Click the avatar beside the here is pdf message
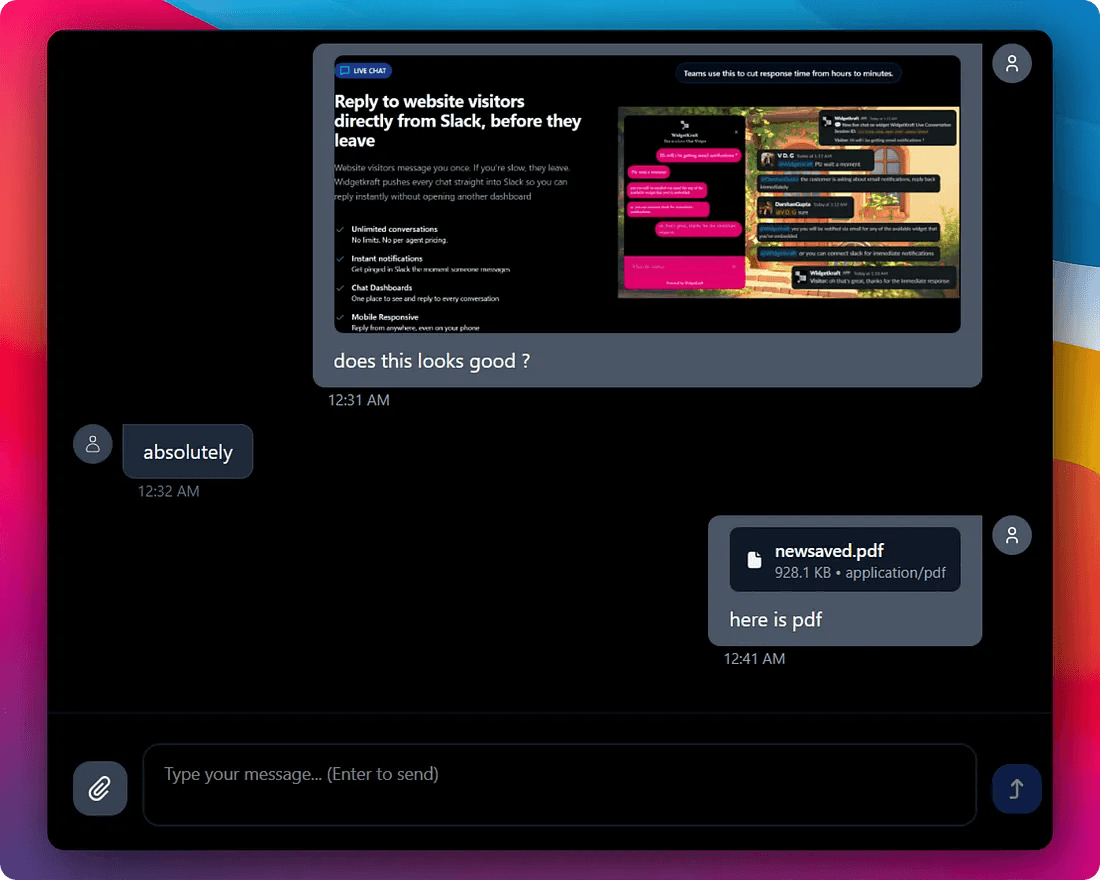Viewport: 1100px width, 880px height. pos(1011,535)
